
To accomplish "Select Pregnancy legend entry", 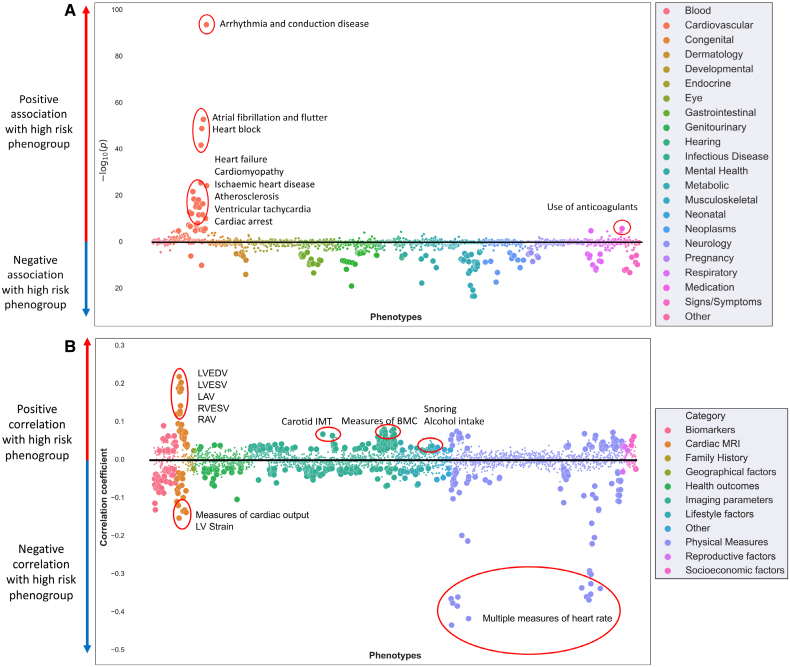I will [709, 258].
